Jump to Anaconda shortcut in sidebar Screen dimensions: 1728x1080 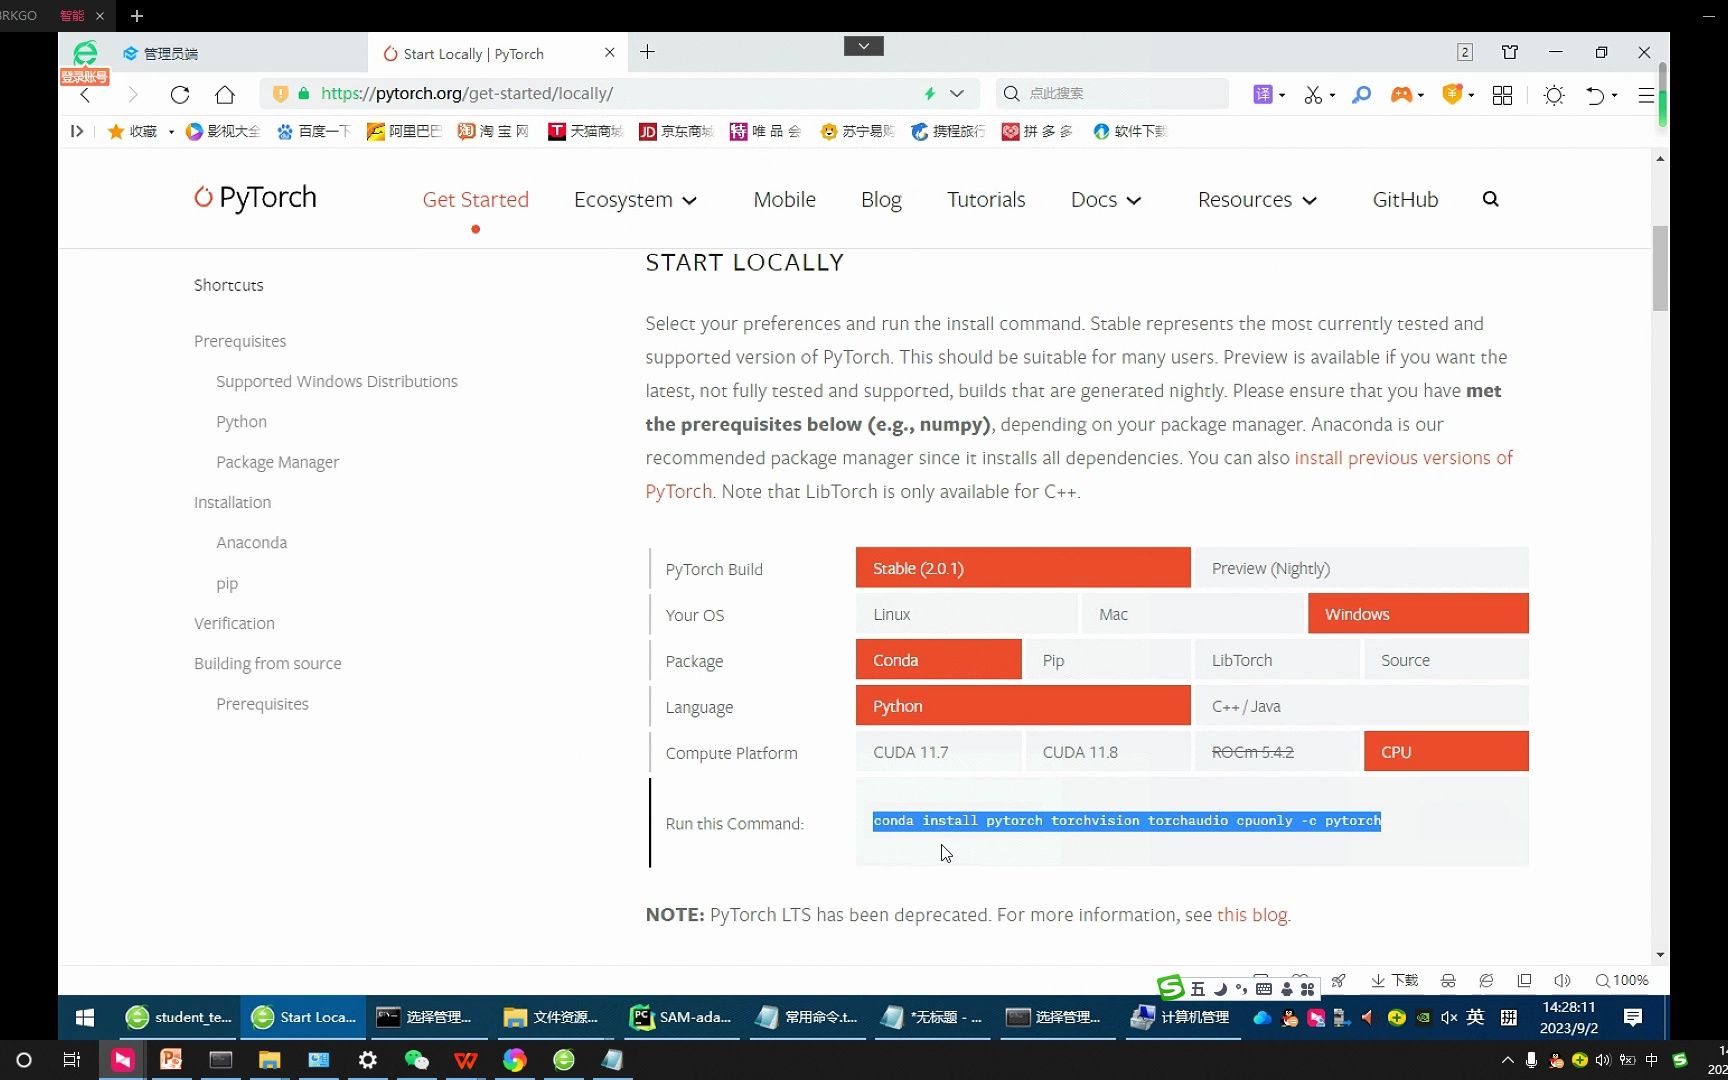(x=252, y=542)
